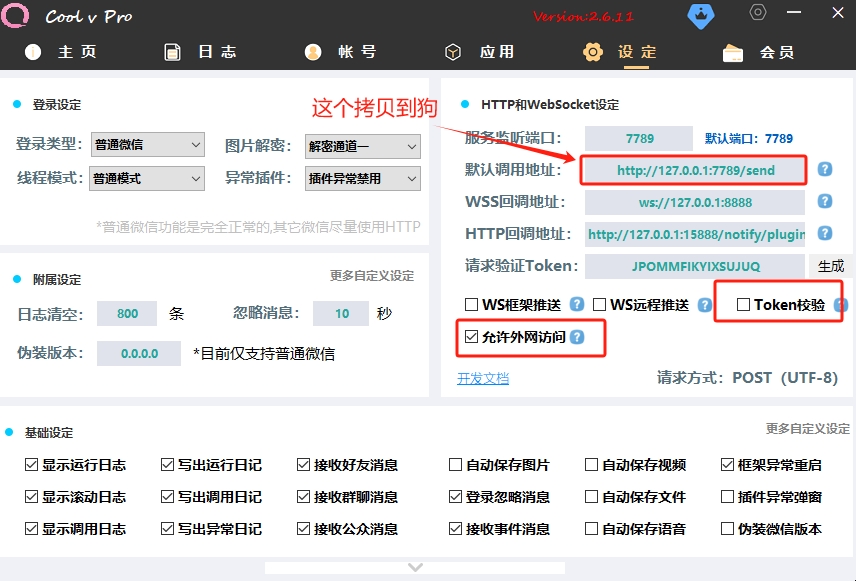The image size is (856, 581).
Task: Expand the 图片解密 dropdown
Action: 362,146
